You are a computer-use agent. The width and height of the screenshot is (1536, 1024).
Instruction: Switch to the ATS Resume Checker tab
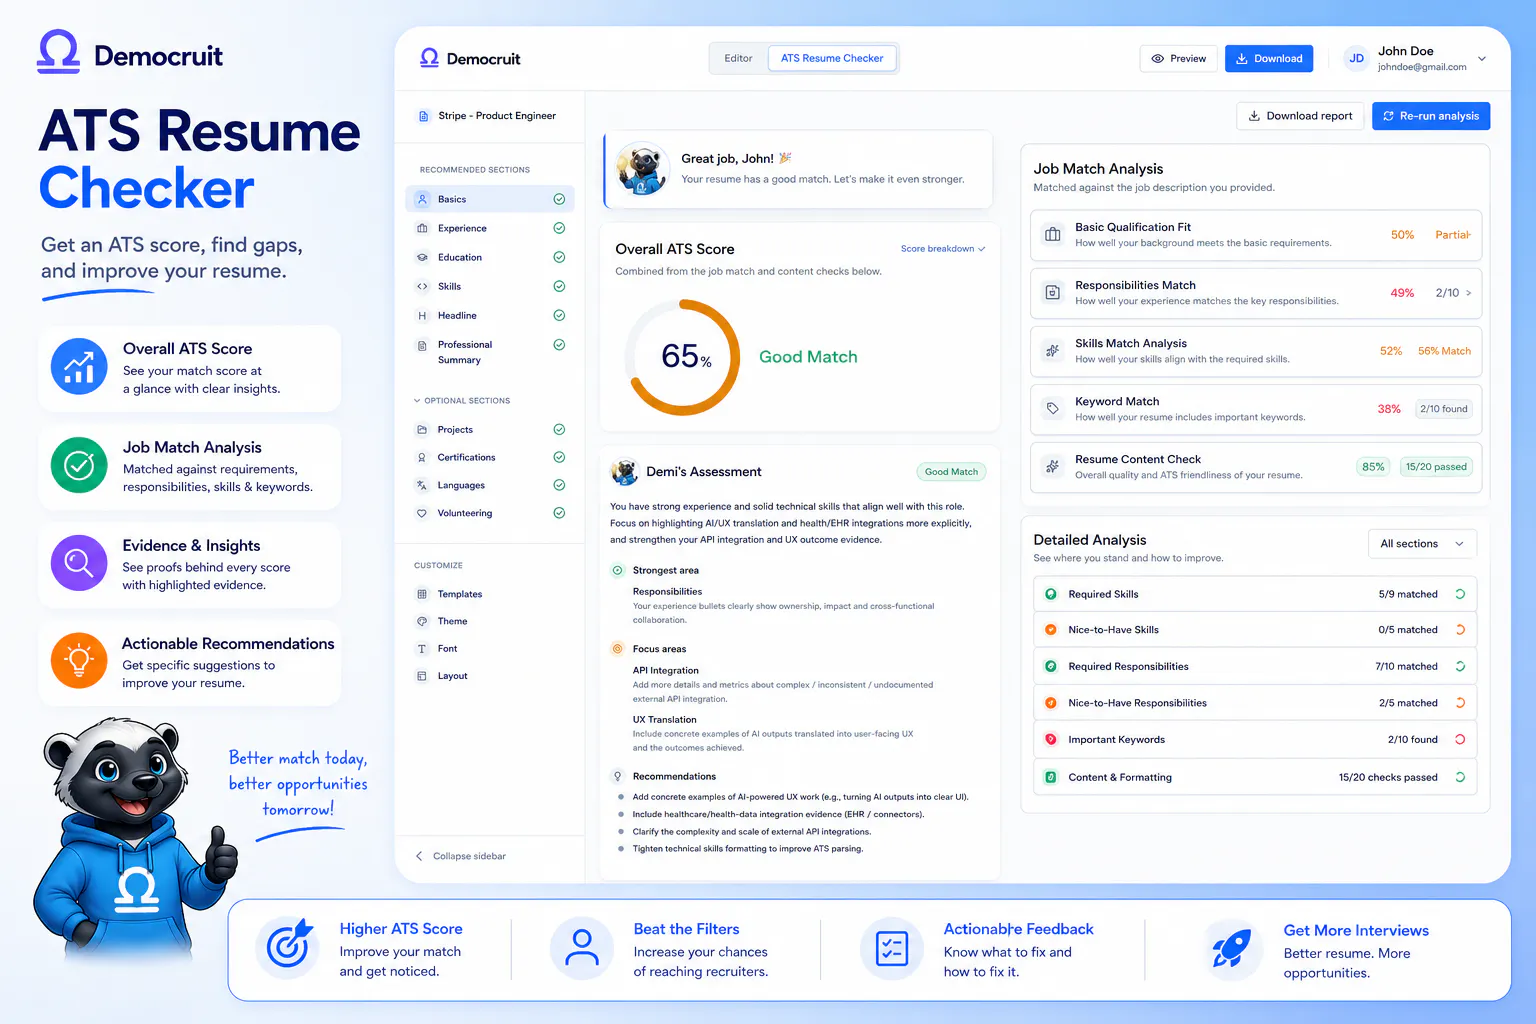tap(832, 58)
